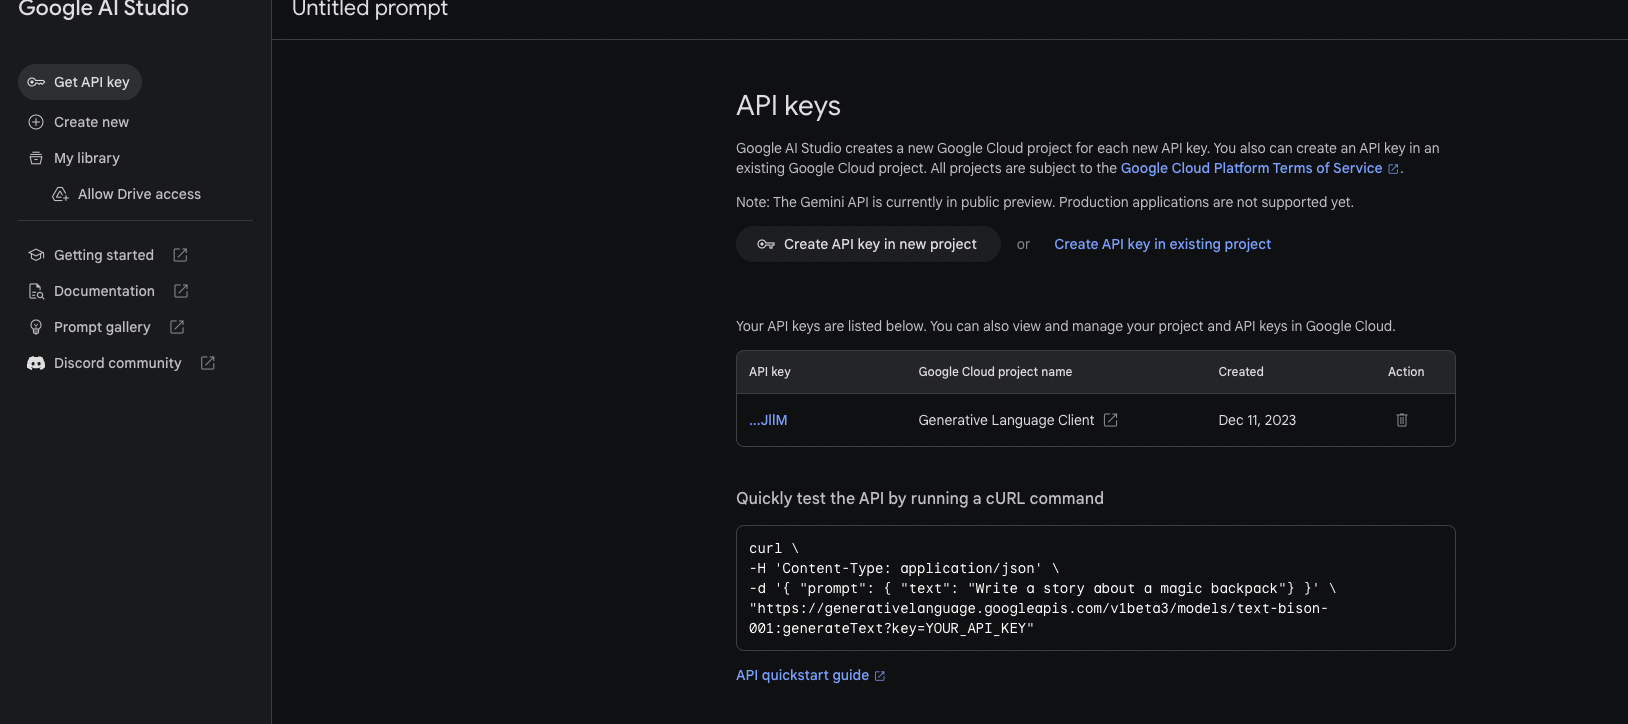
Task: Open the Get API key sidebar item
Action: click(x=80, y=82)
